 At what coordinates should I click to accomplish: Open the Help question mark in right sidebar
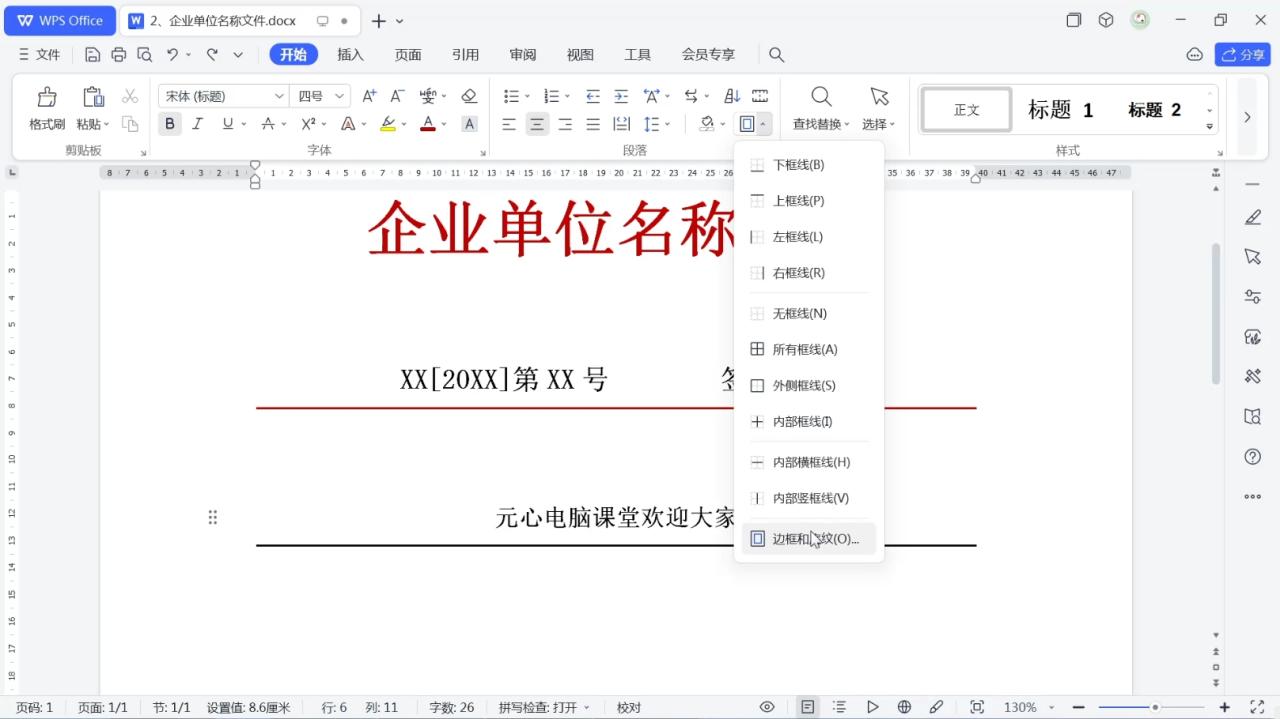pyautogui.click(x=1252, y=457)
